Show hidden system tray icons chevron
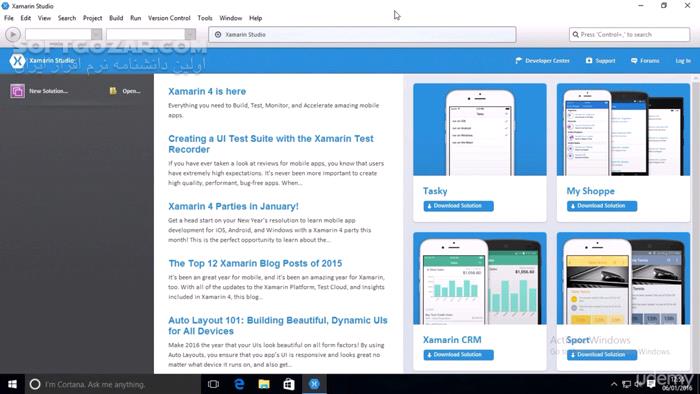This screenshot has width=700, height=394. [x=614, y=384]
